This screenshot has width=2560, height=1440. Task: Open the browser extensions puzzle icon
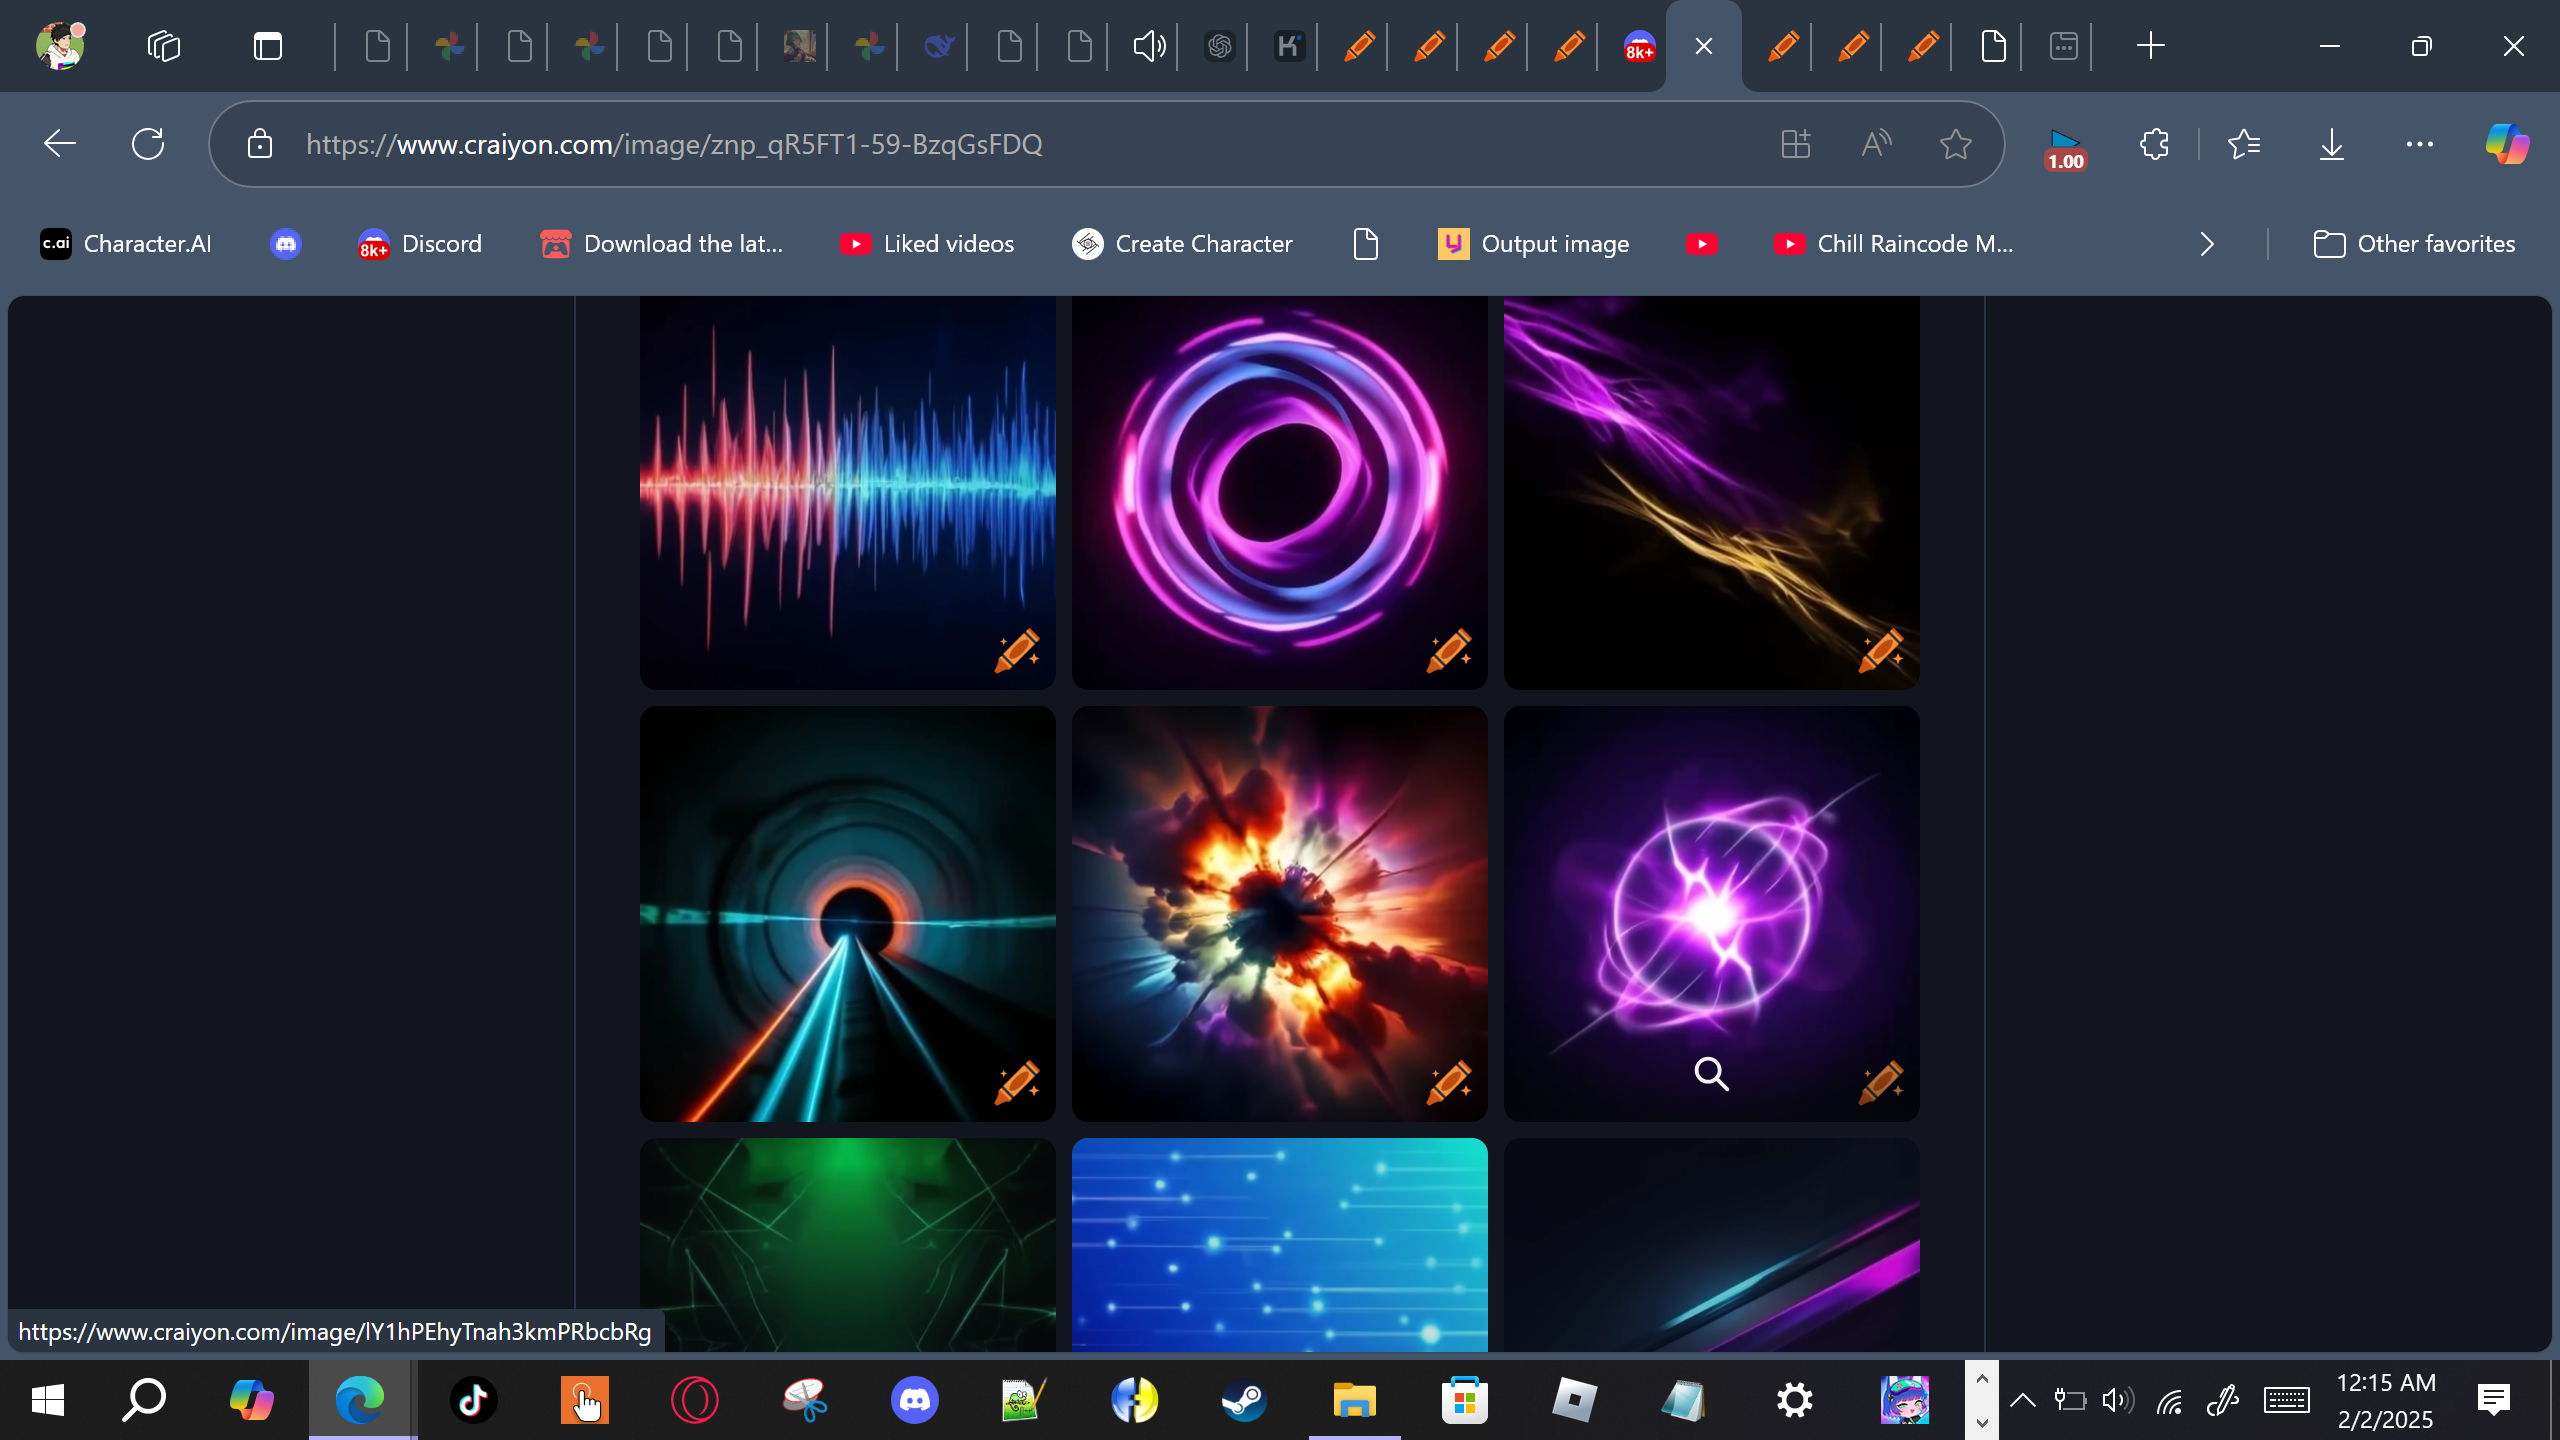coord(2154,144)
